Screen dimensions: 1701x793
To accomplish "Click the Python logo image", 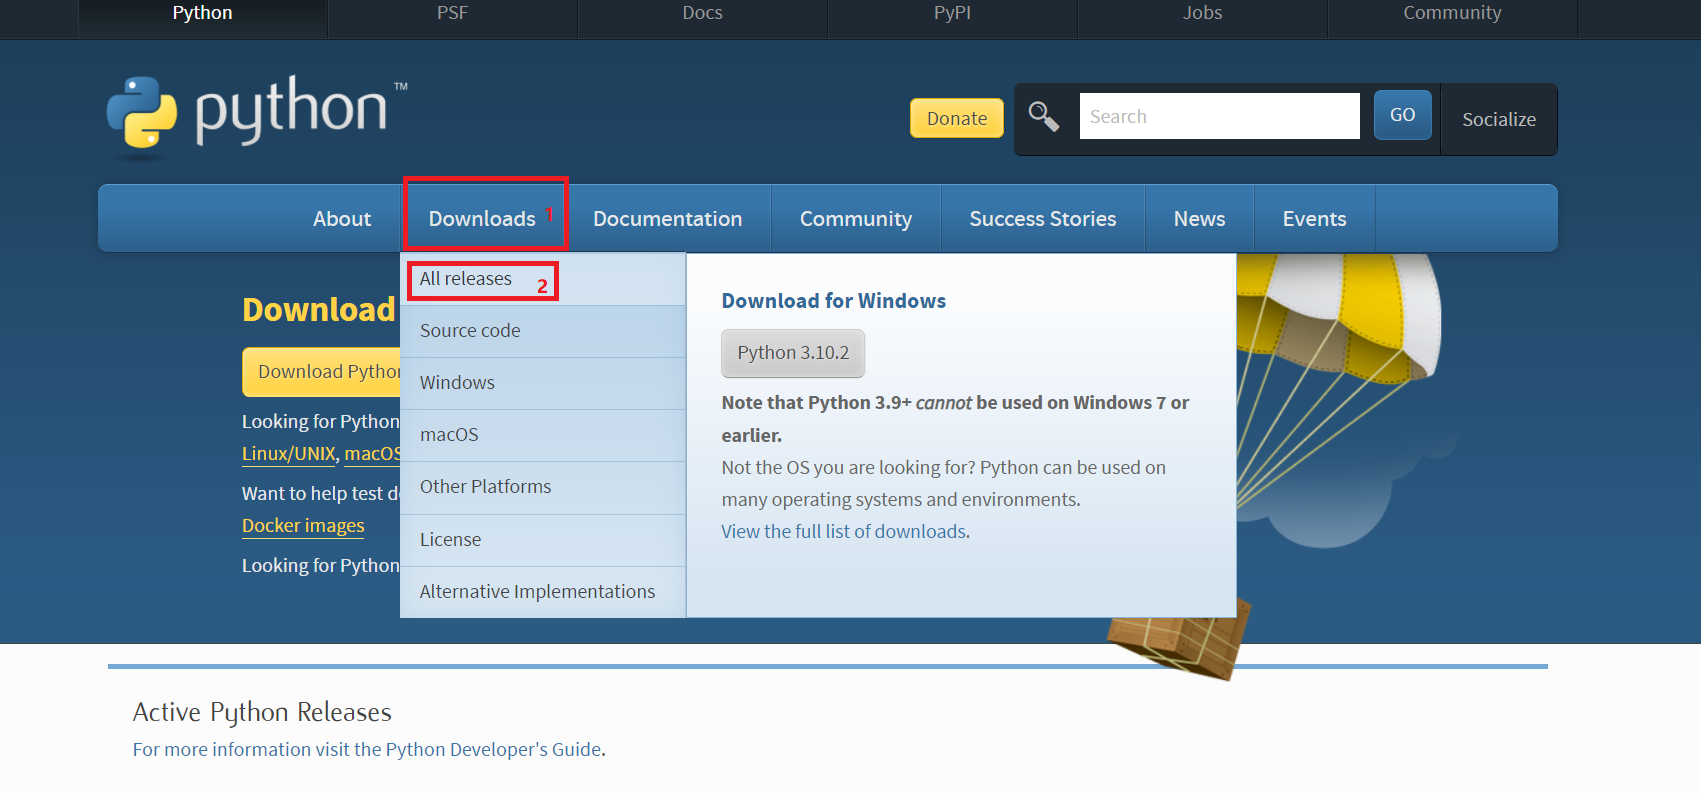I will tap(257, 116).
